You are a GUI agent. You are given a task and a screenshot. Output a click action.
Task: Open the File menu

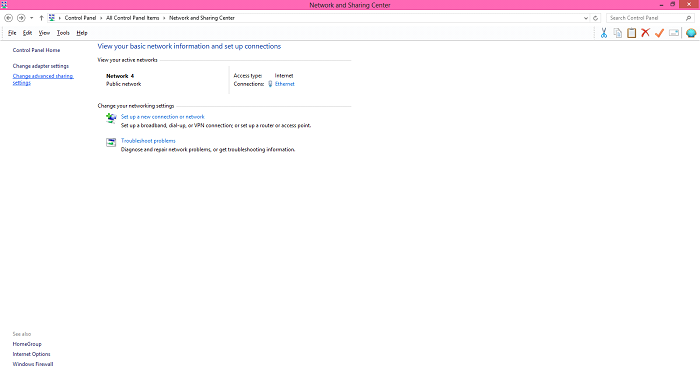click(12, 33)
